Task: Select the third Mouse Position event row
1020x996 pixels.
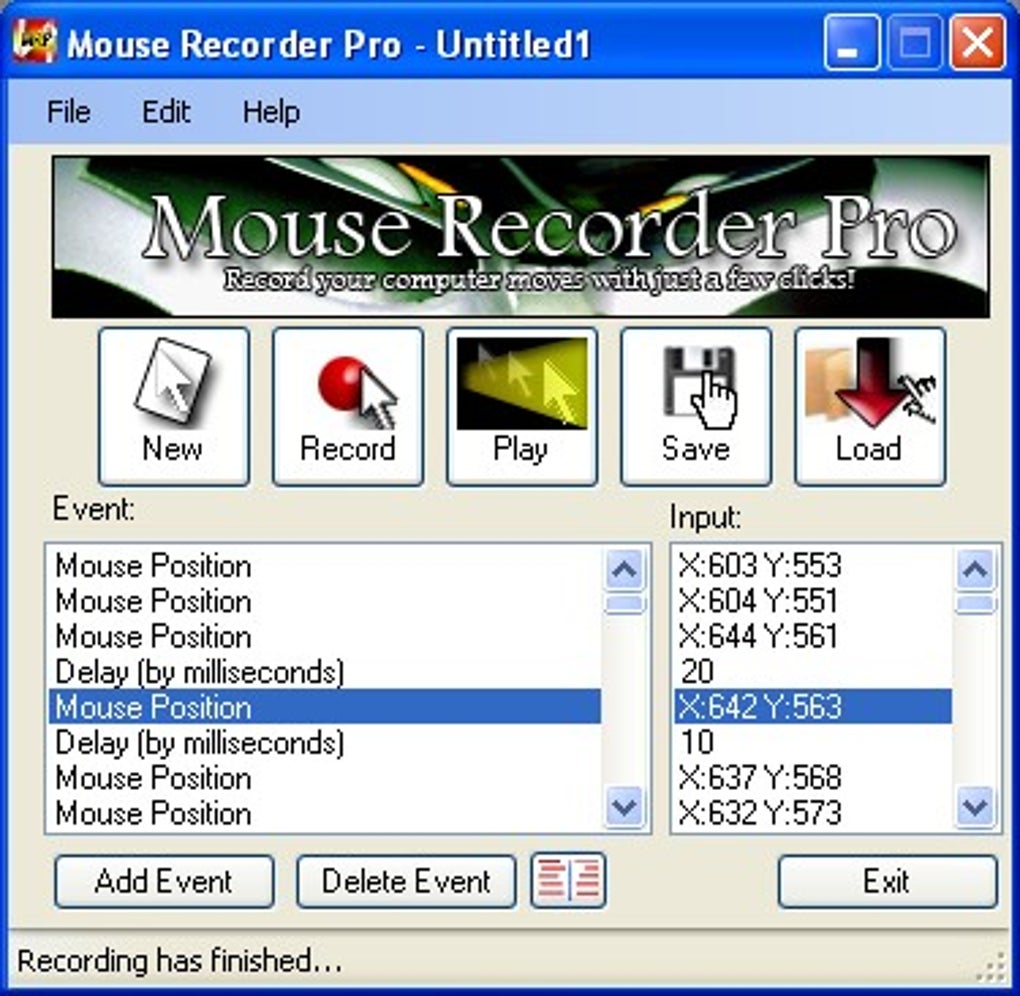Action: tap(325, 636)
